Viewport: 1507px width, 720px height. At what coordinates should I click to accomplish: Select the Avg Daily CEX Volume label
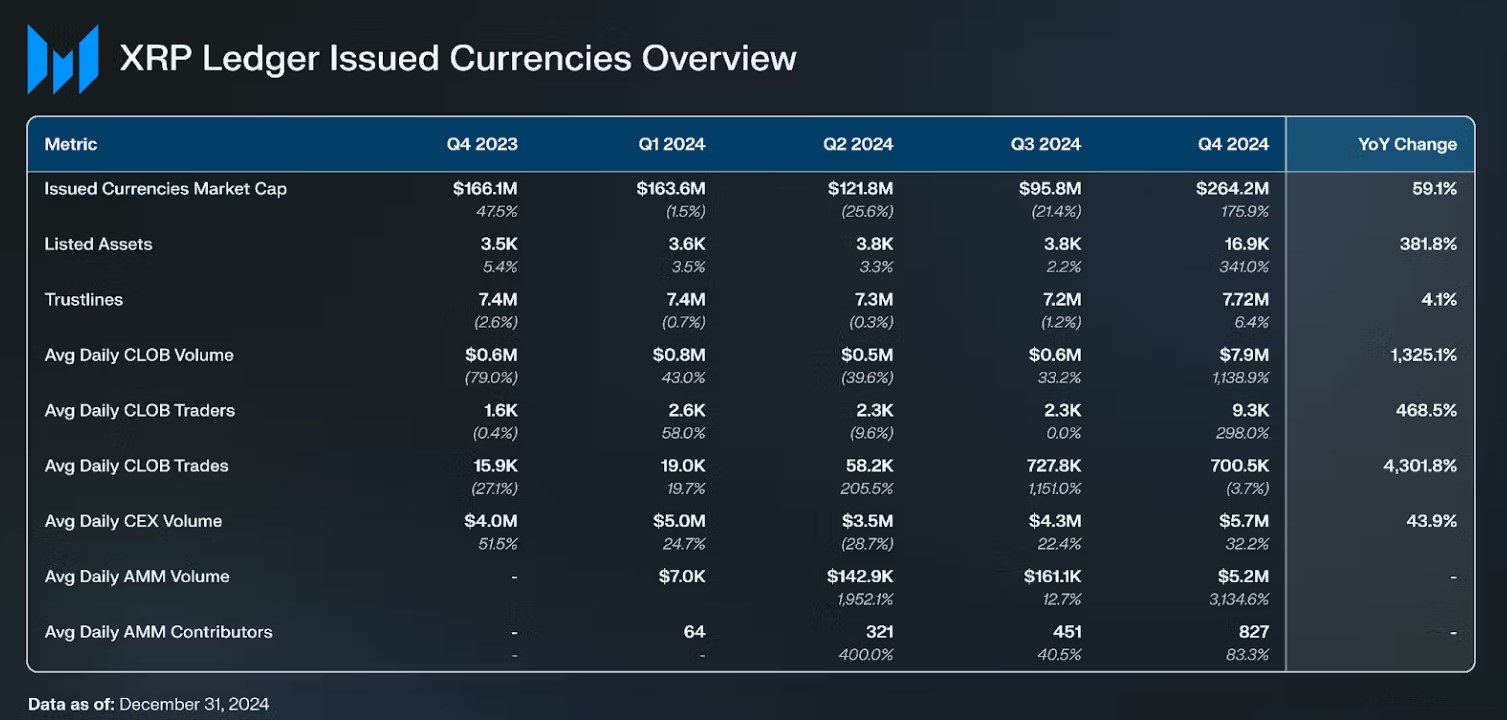point(133,521)
